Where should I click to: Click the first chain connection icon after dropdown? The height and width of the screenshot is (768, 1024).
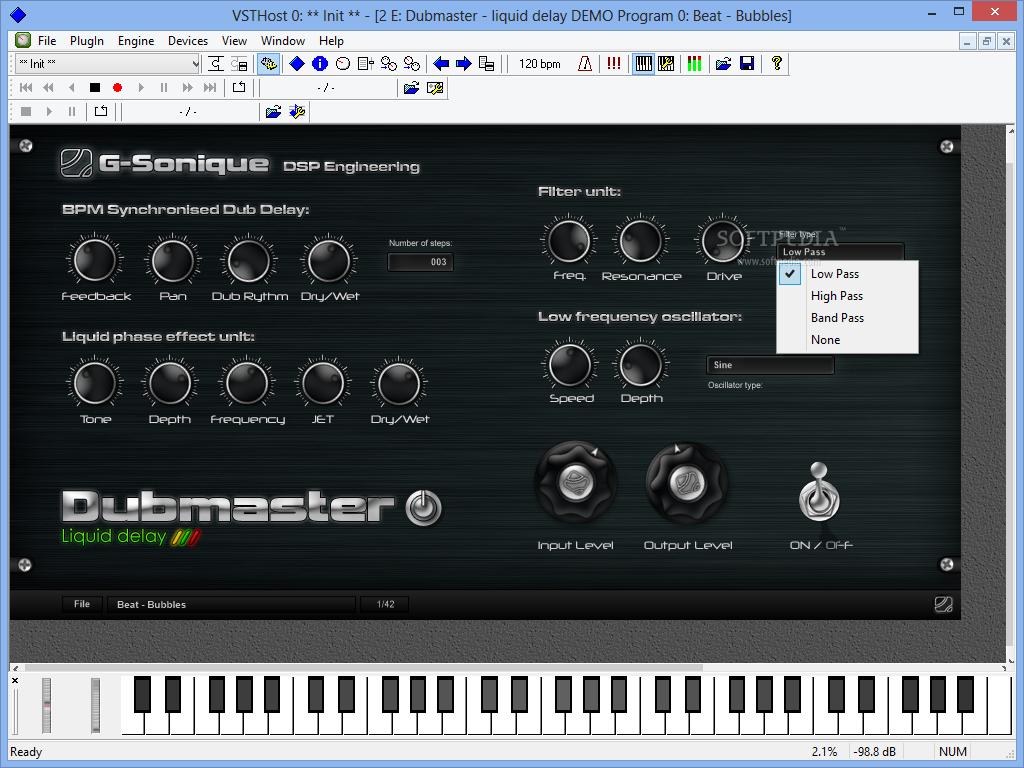[216, 64]
